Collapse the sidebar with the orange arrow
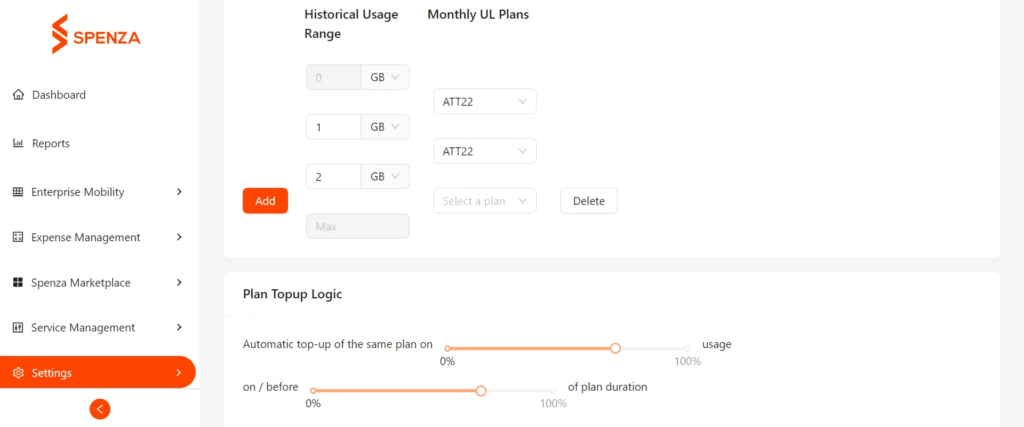This screenshot has height=427, width=1024. [x=100, y=409]
